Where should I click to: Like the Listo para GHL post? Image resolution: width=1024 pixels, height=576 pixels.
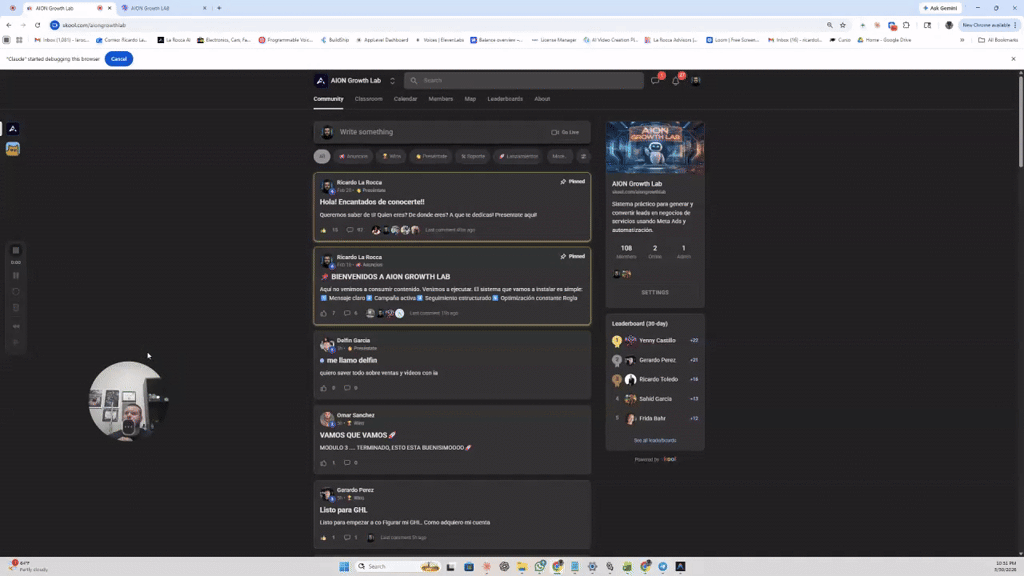point(323,537)
